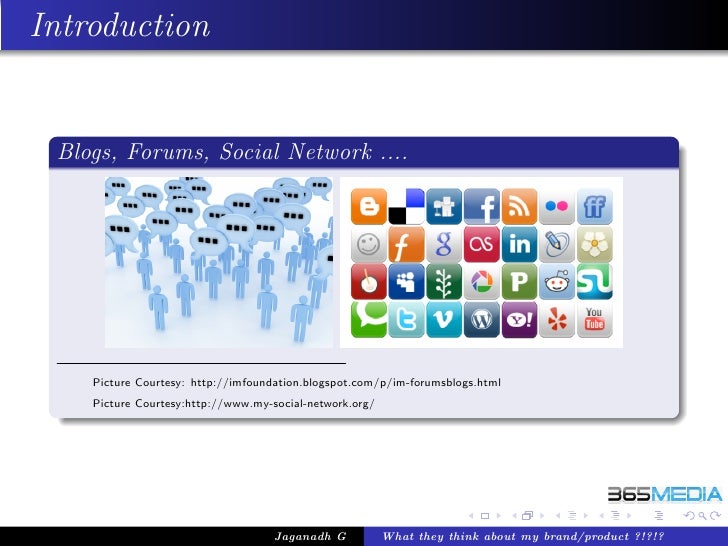Click the orange RSS feed icon
Image resolution: width=728 pixels, height=546 pixels.
tap(520, 206)
